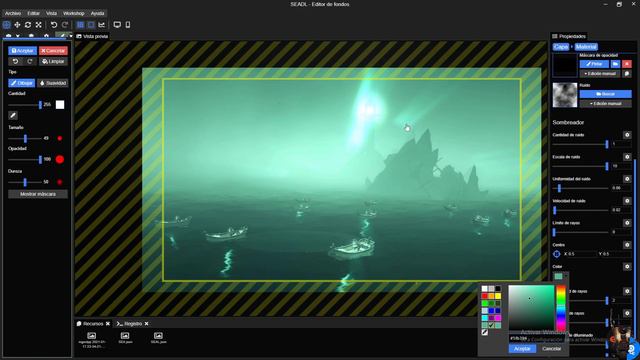Viewport: 640px width, 360px height.
Task: Dismiss color picker with Cancelar
Action: pyautogui.click(x=551, y=349)
